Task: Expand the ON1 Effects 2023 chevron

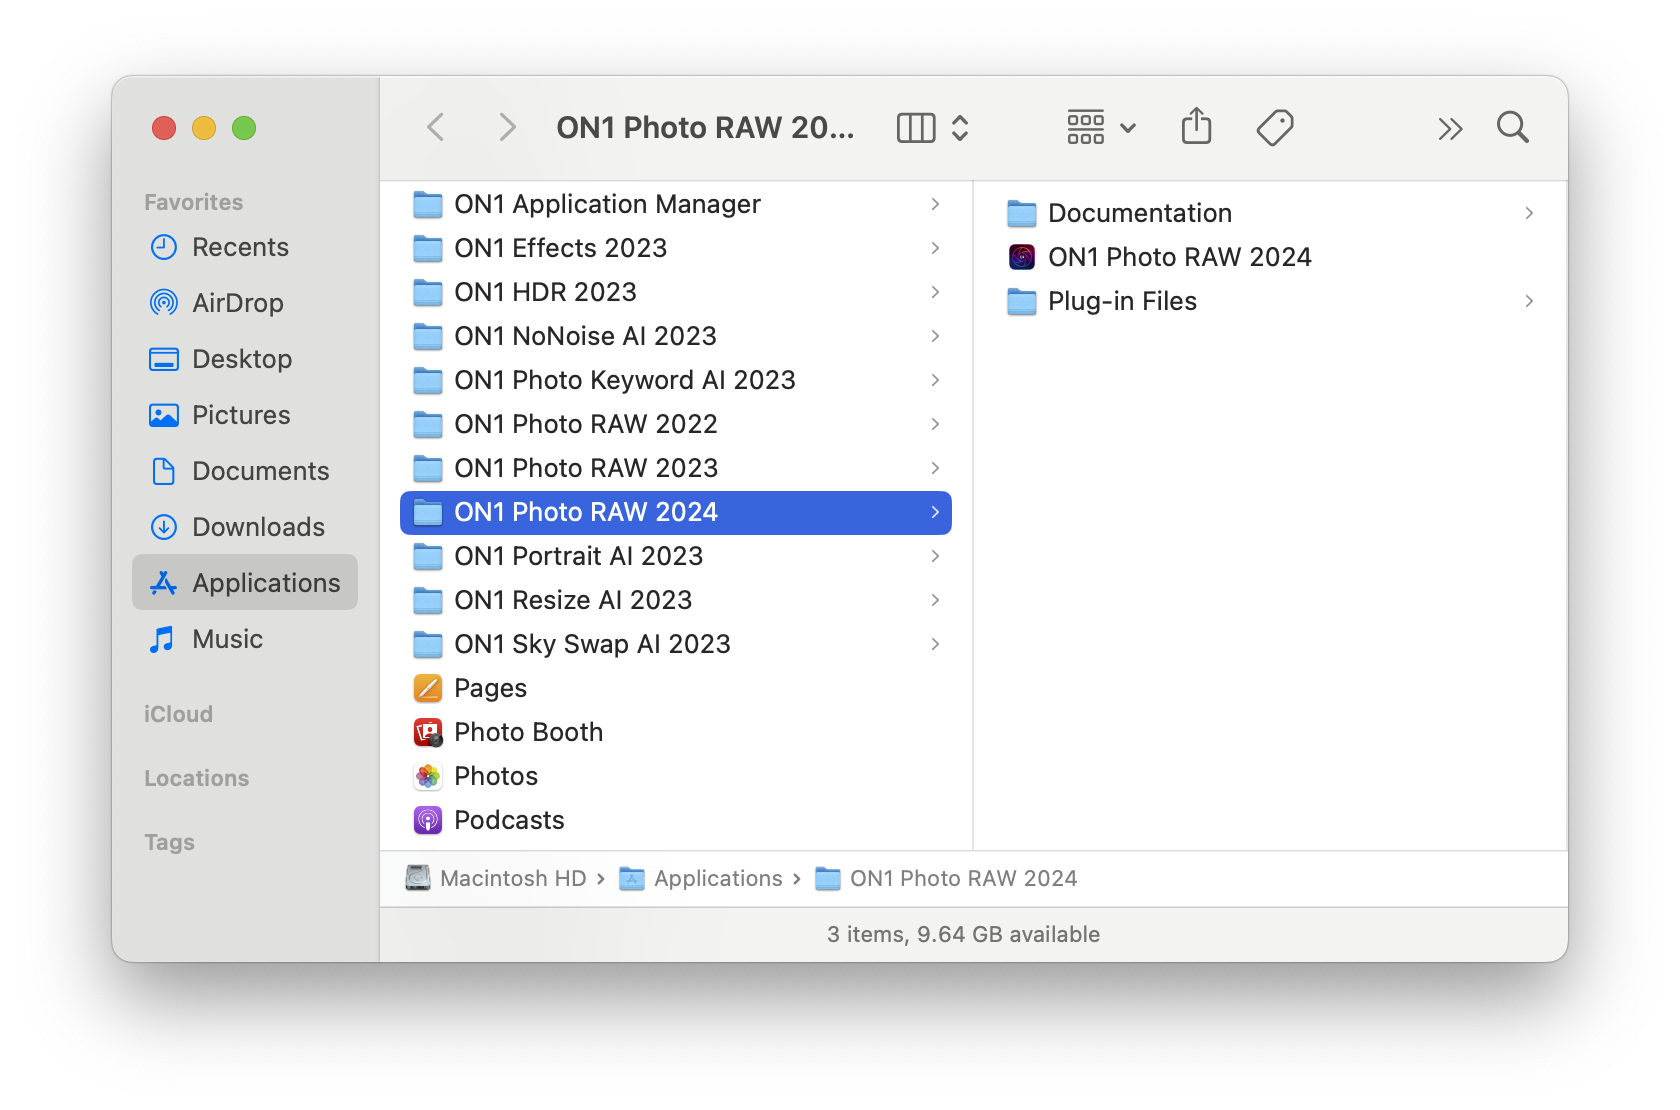Action: 935,248
